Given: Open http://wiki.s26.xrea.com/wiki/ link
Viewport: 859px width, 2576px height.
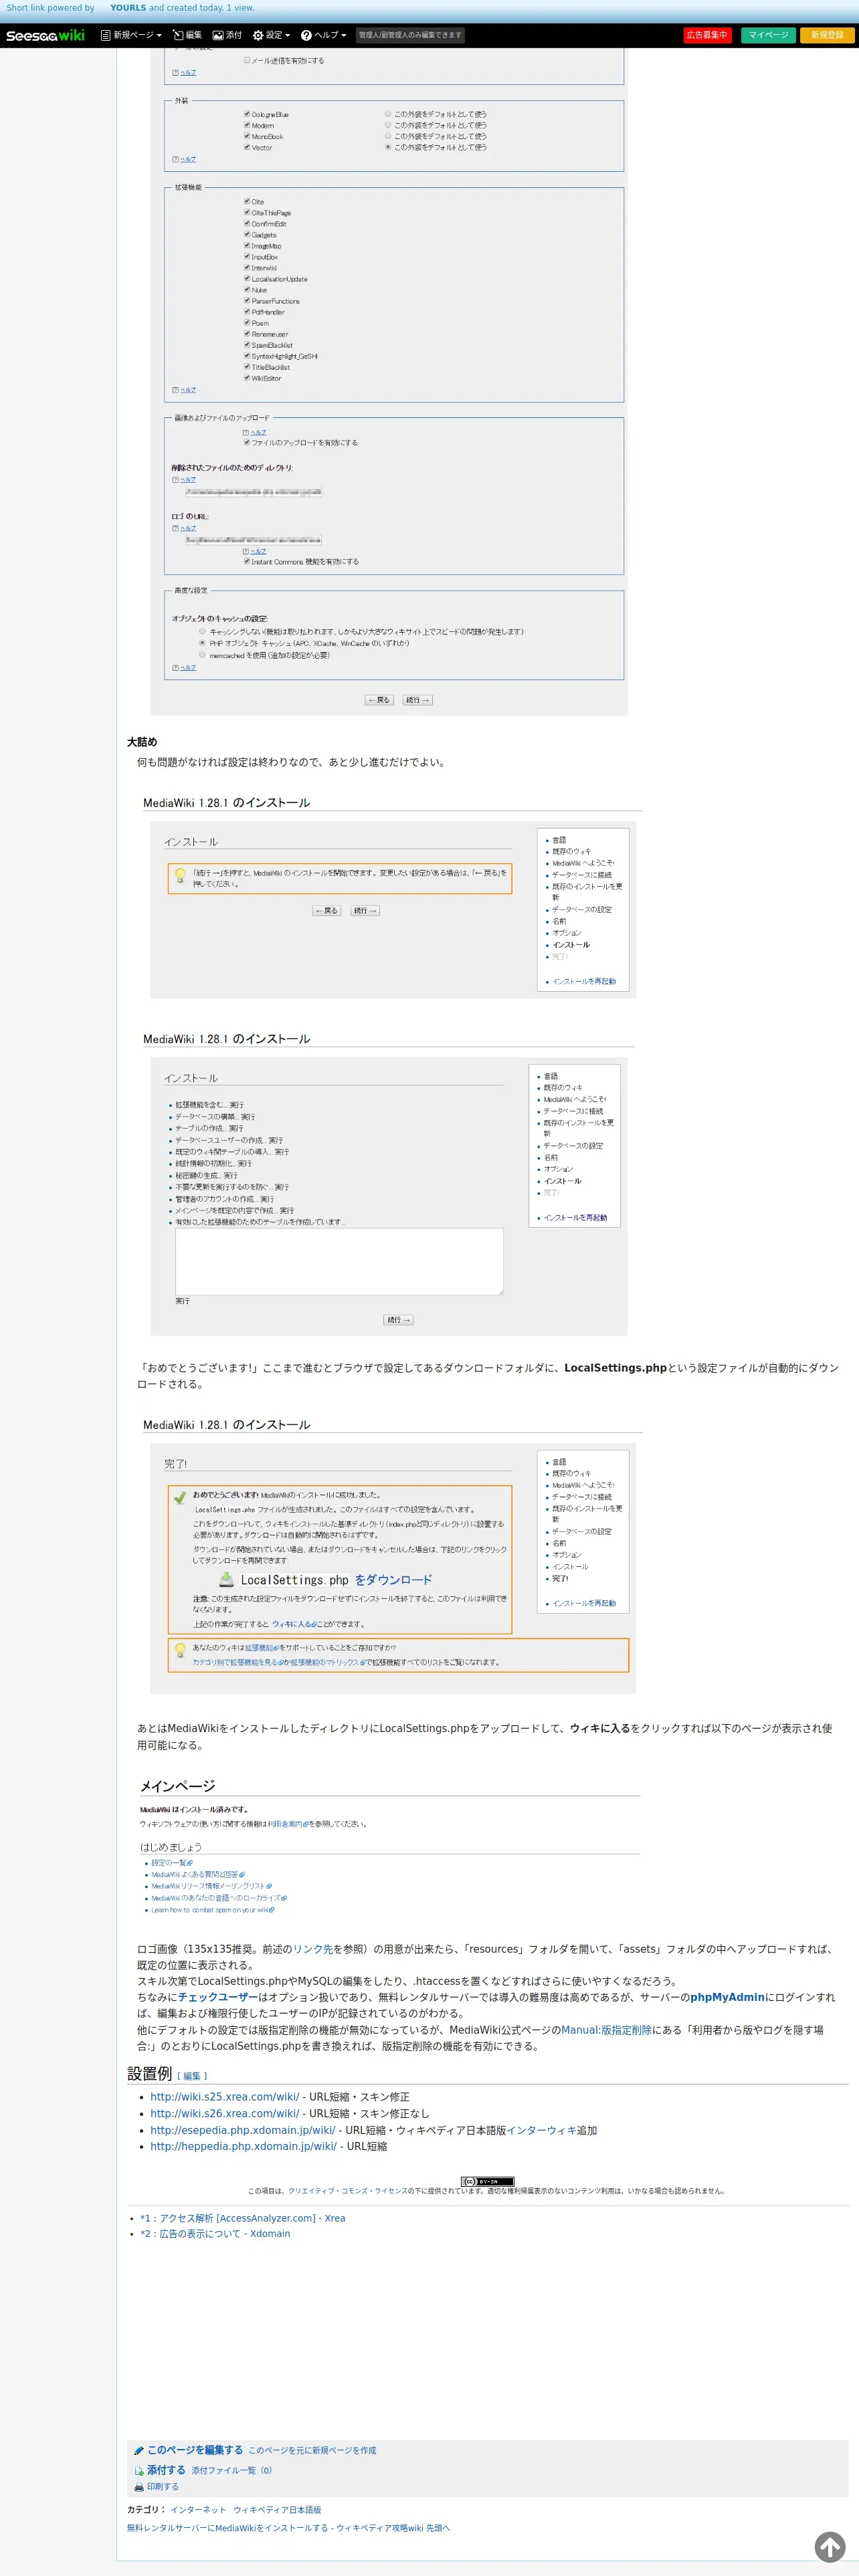Looking at the screenshot, I should click(x=225, y=2113).
